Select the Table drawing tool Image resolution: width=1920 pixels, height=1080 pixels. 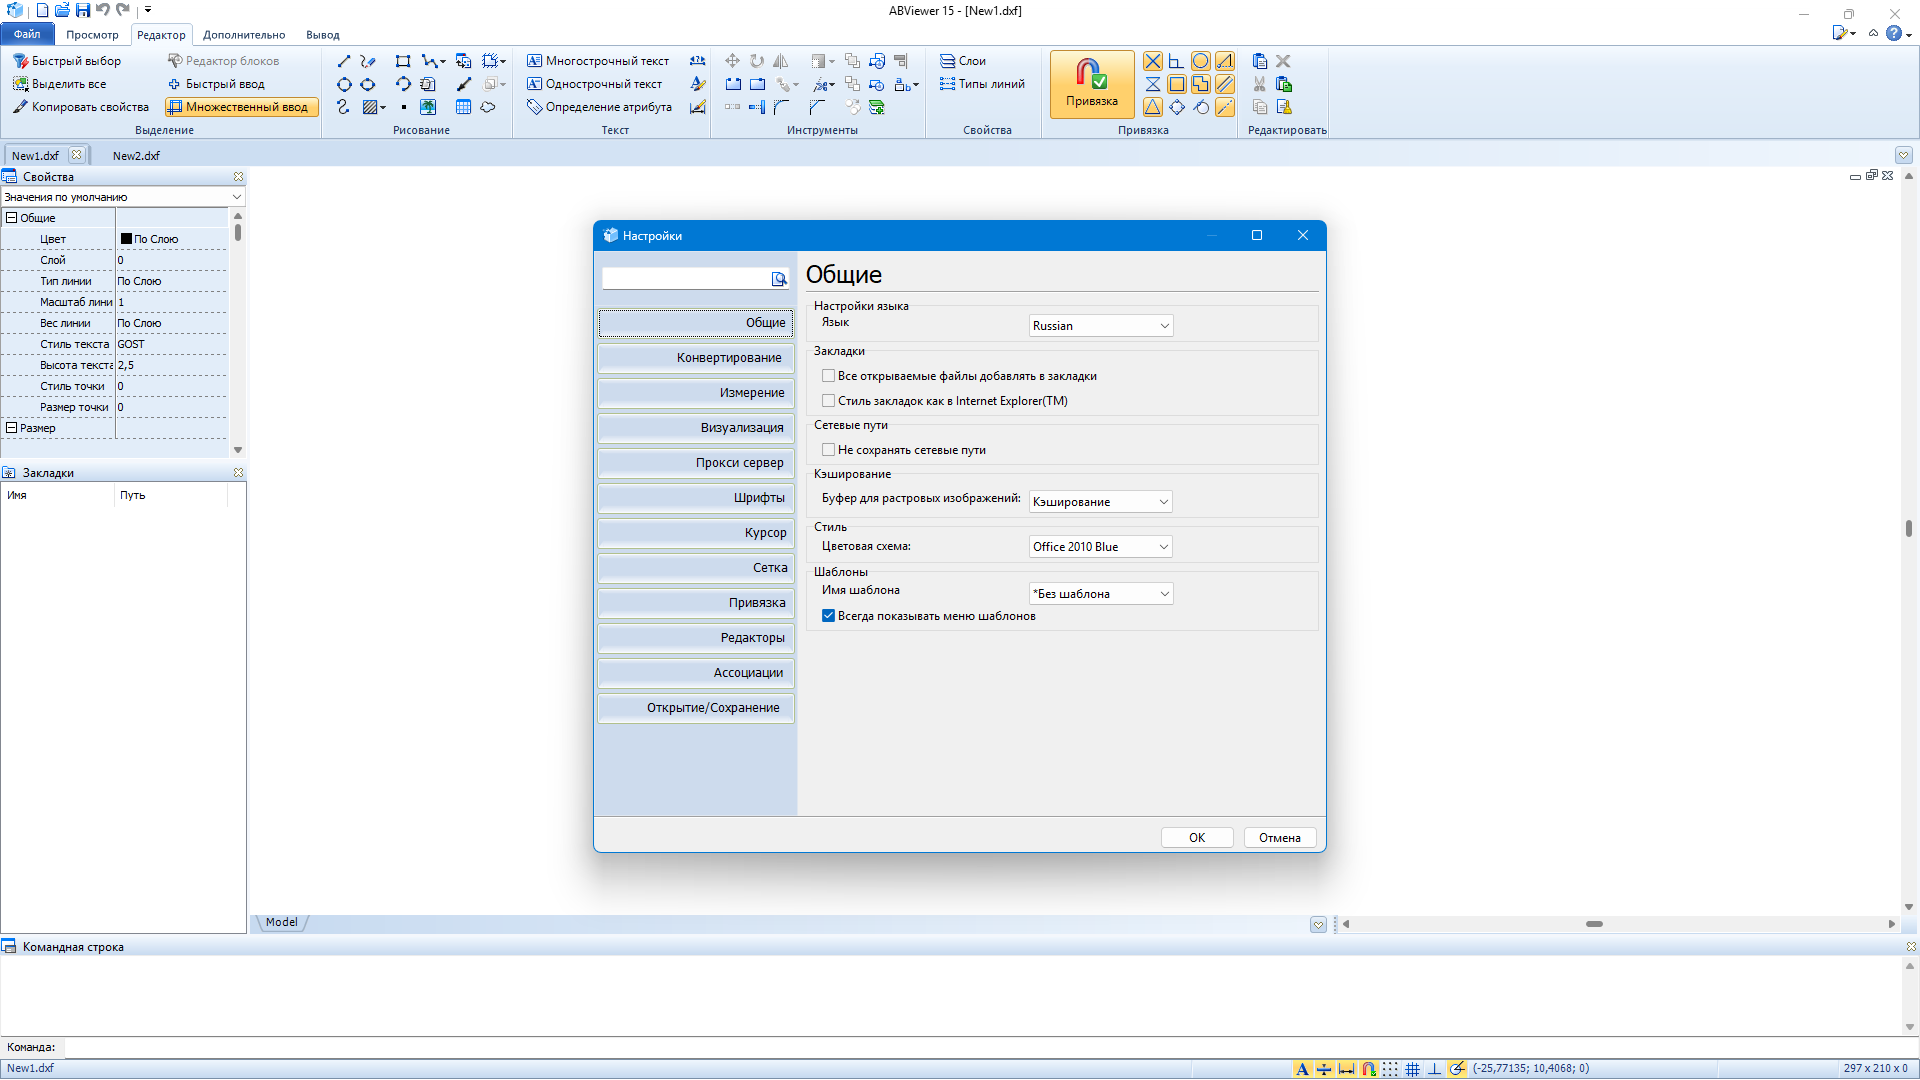(x=463, y=107)
